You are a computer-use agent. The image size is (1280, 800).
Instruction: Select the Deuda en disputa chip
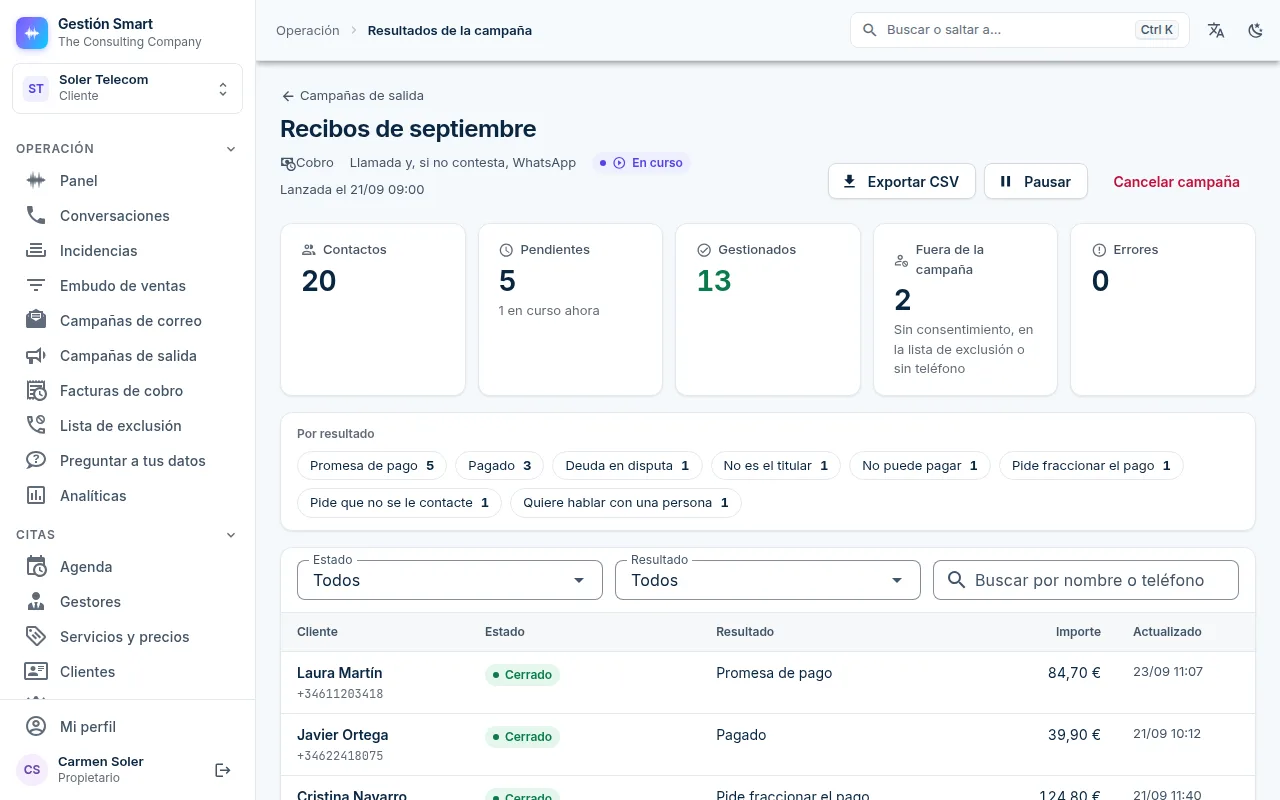627,466
